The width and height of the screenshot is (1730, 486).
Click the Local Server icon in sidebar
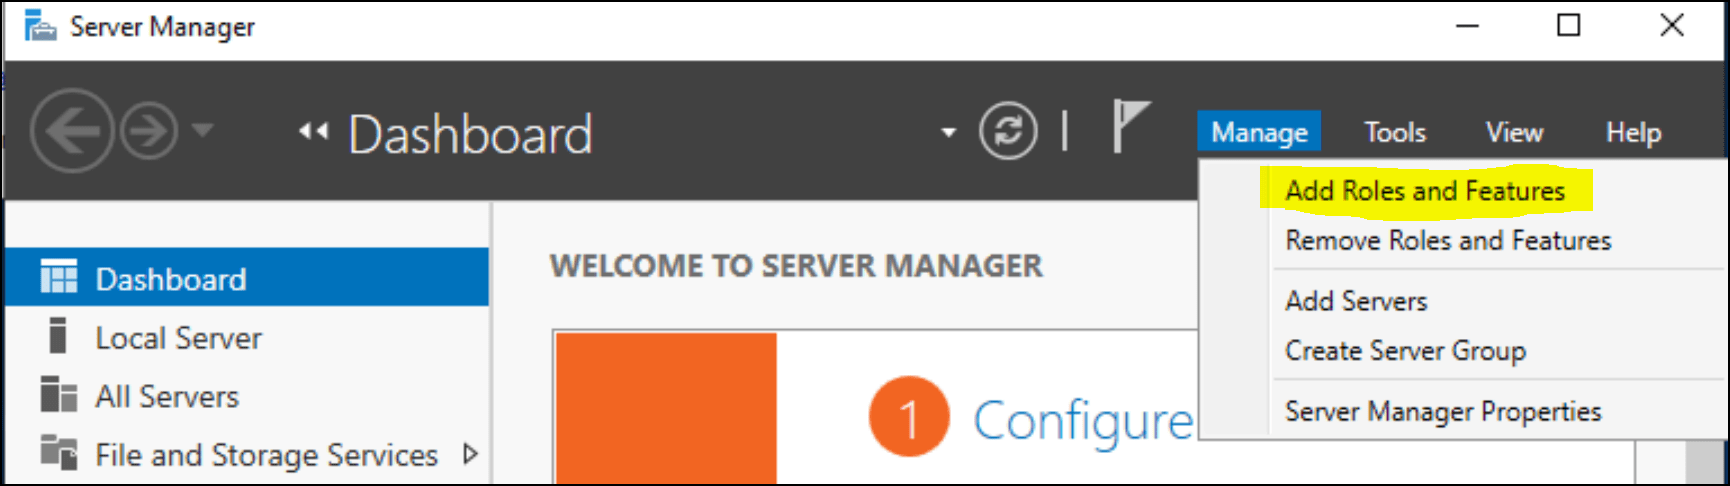click(58, 335)
